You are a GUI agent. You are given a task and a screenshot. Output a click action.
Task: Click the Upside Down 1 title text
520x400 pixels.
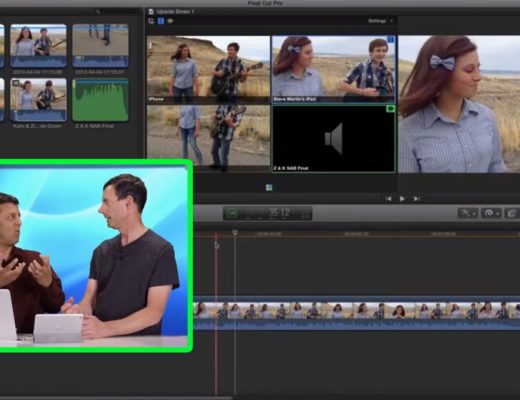click(x=176, y=12)
